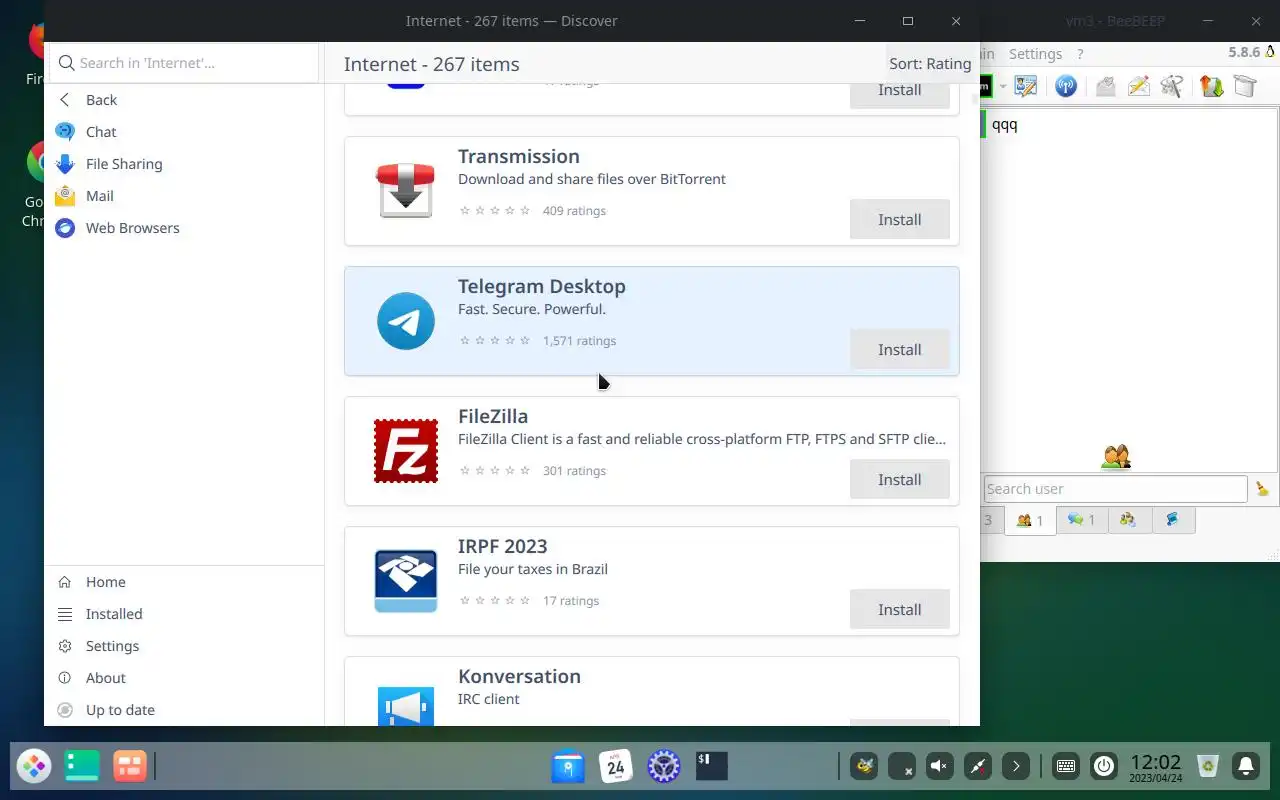Focus the Search user field in BeeBEEP
This screenshot has height=800, width=1280.
click(x=1115, y=489)
